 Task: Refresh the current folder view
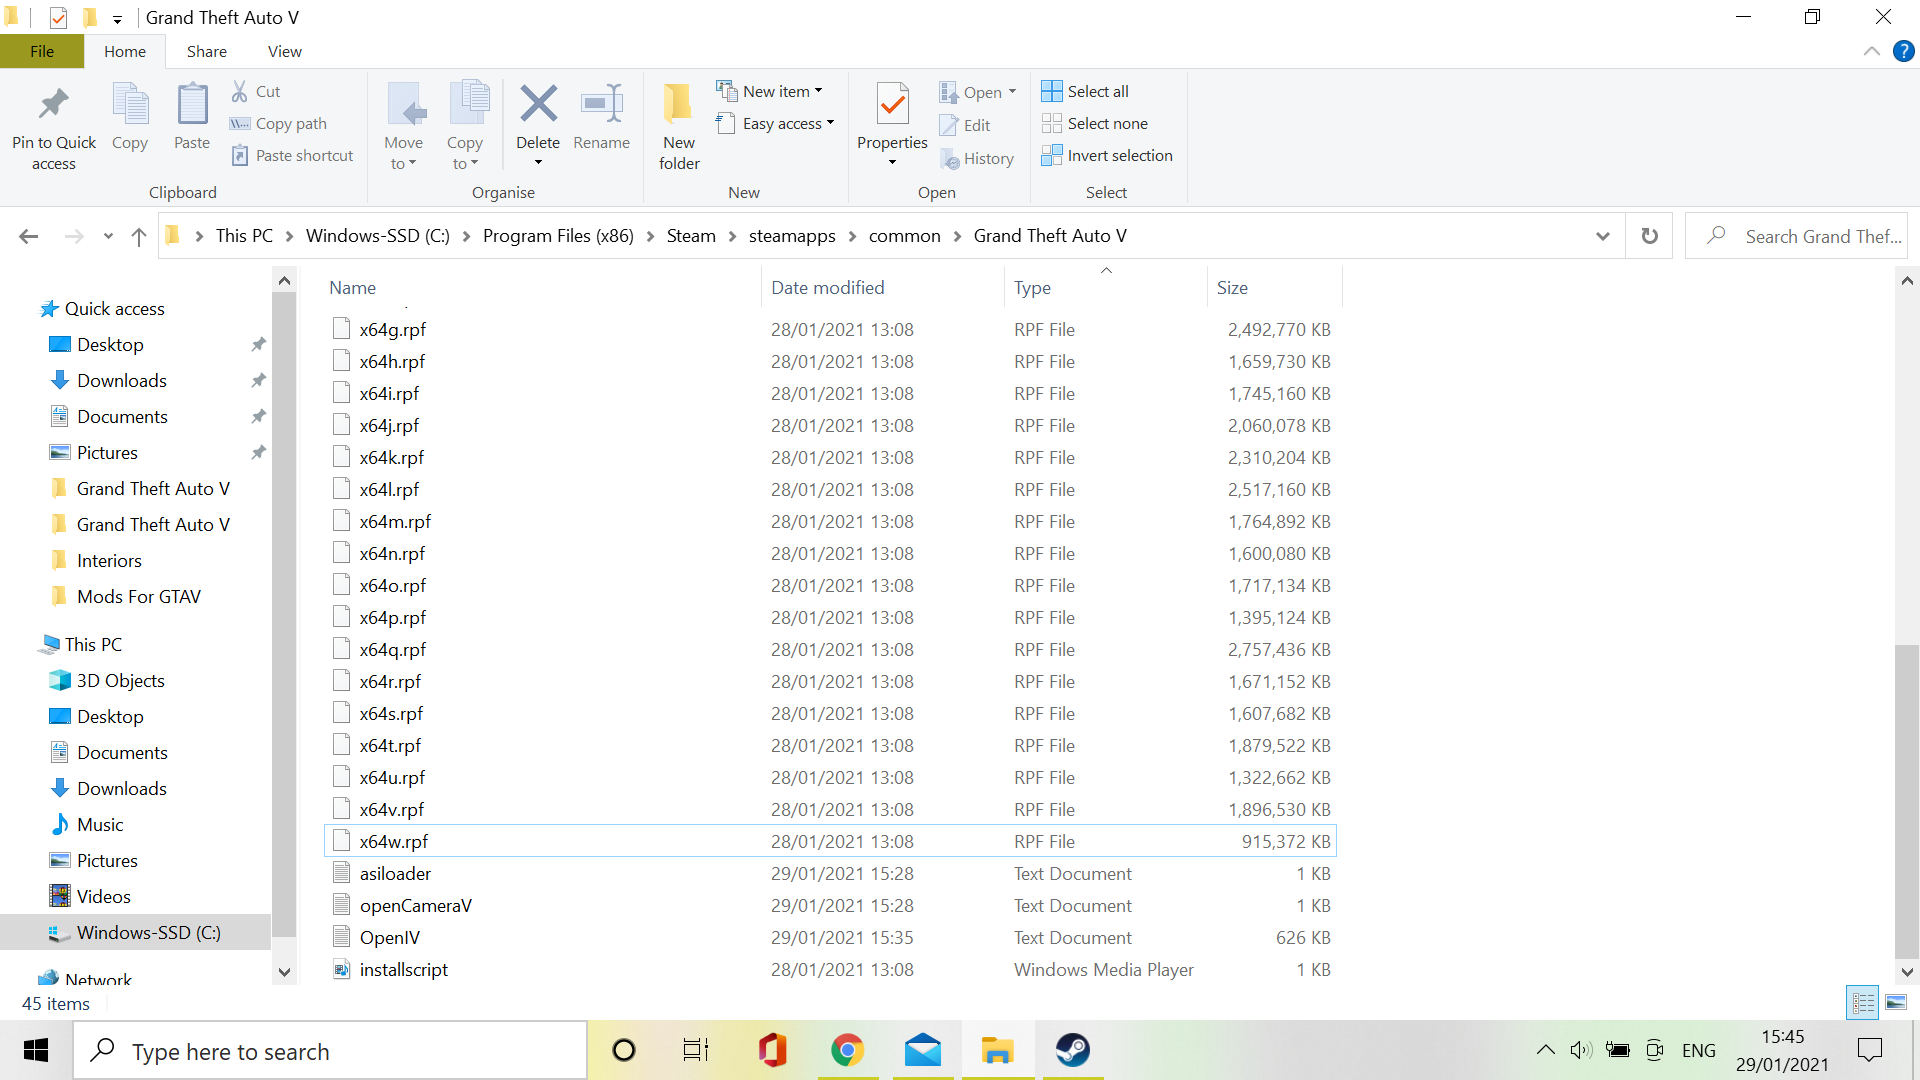coord(1649,236)
